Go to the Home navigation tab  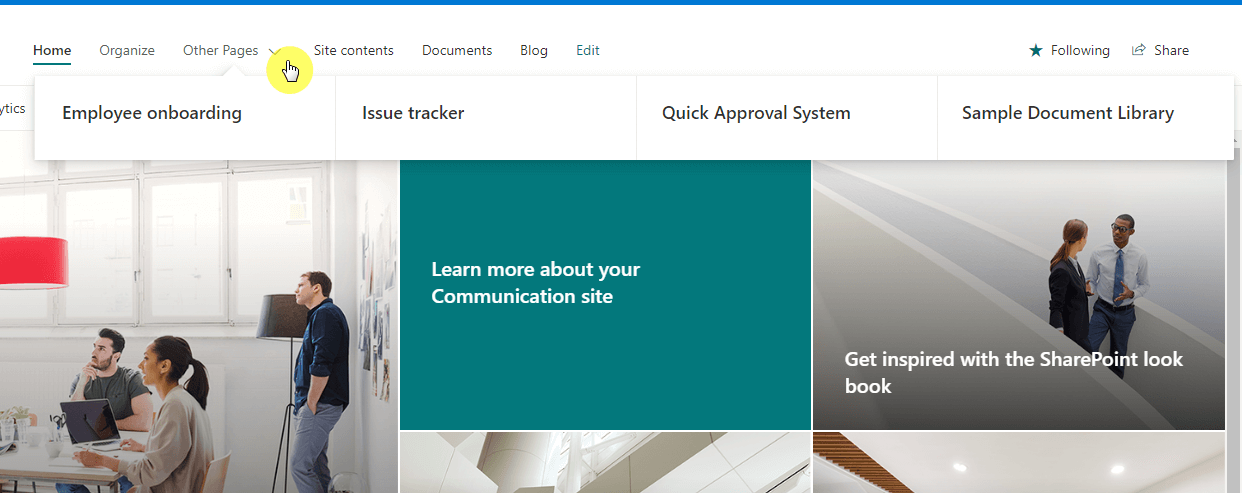click(52, 50)
